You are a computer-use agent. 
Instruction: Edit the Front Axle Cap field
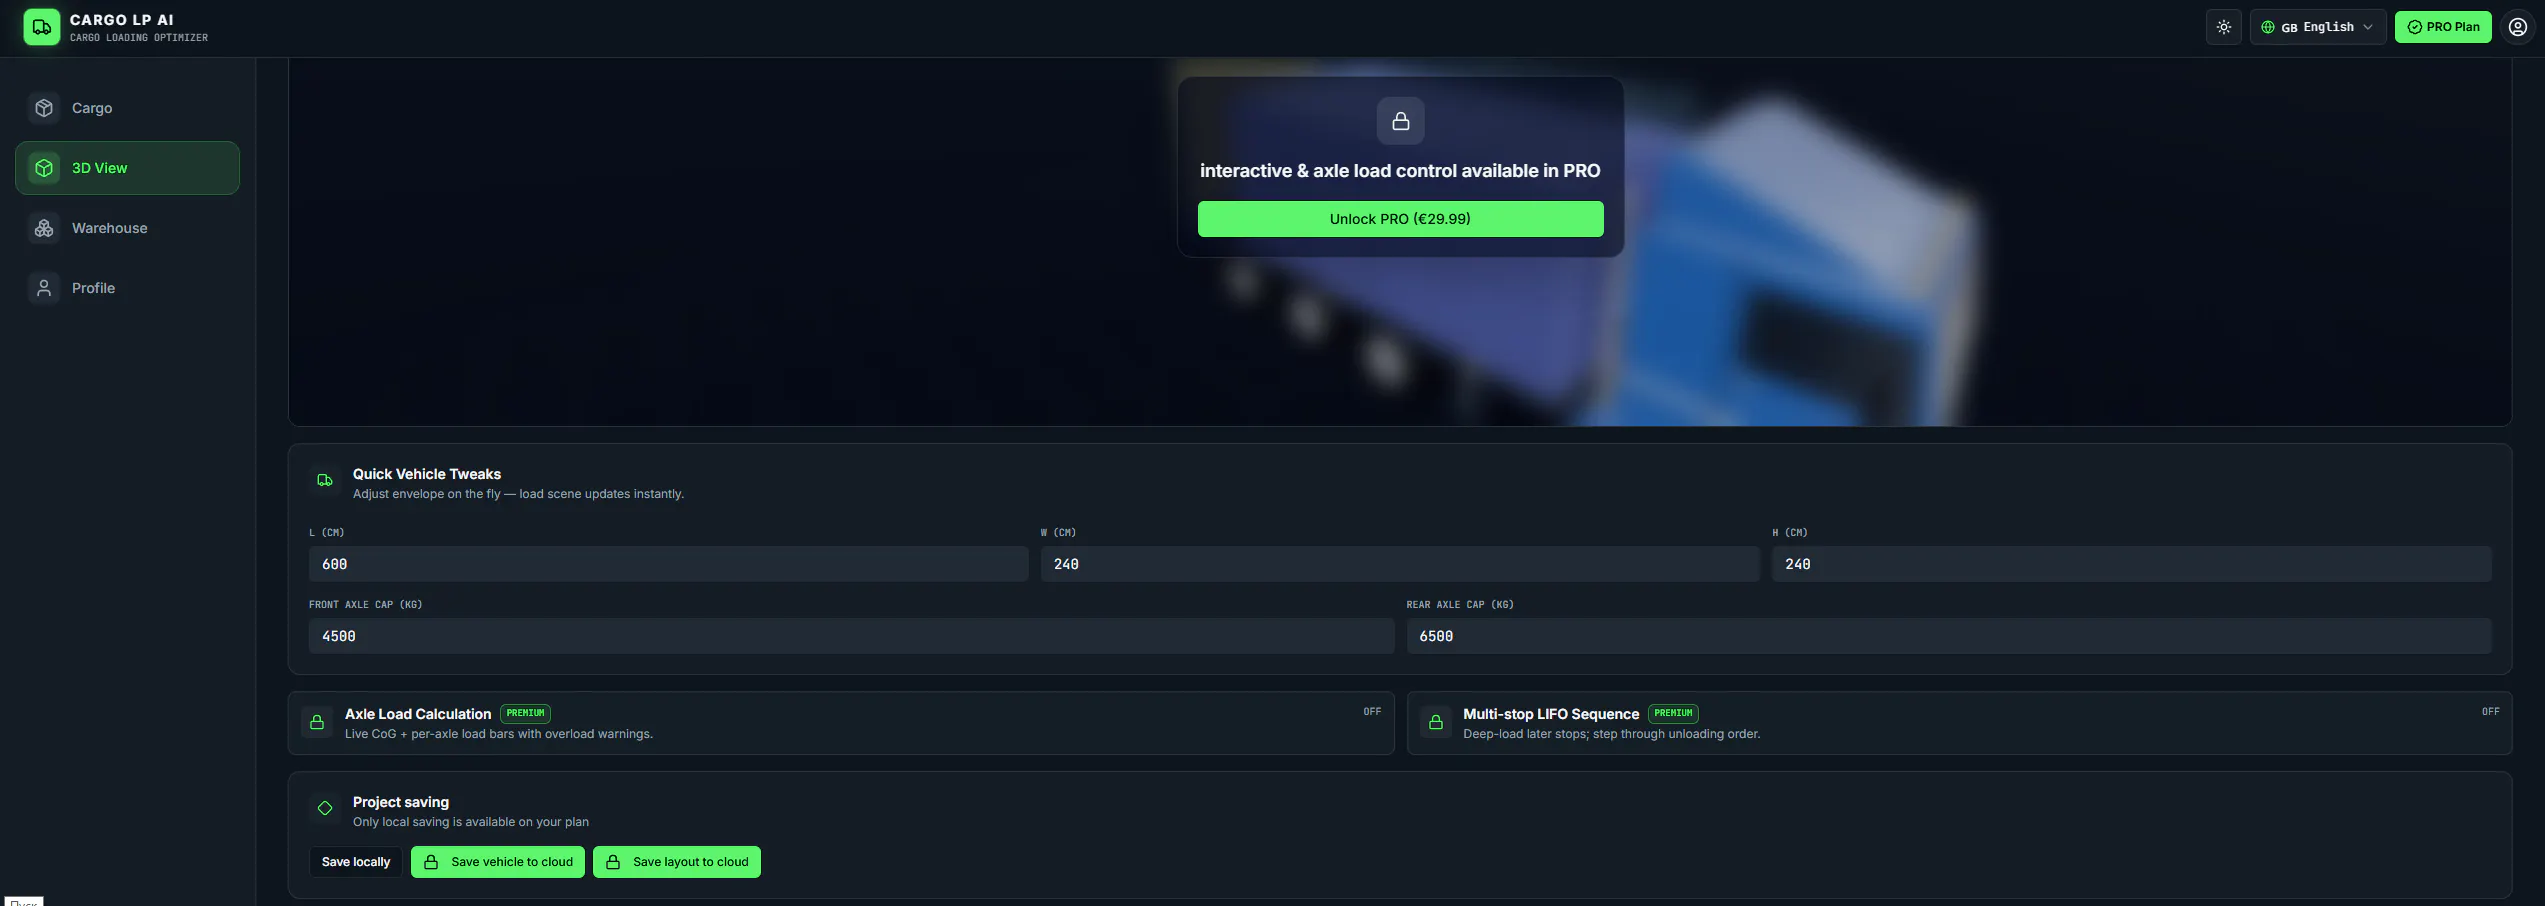851,636
